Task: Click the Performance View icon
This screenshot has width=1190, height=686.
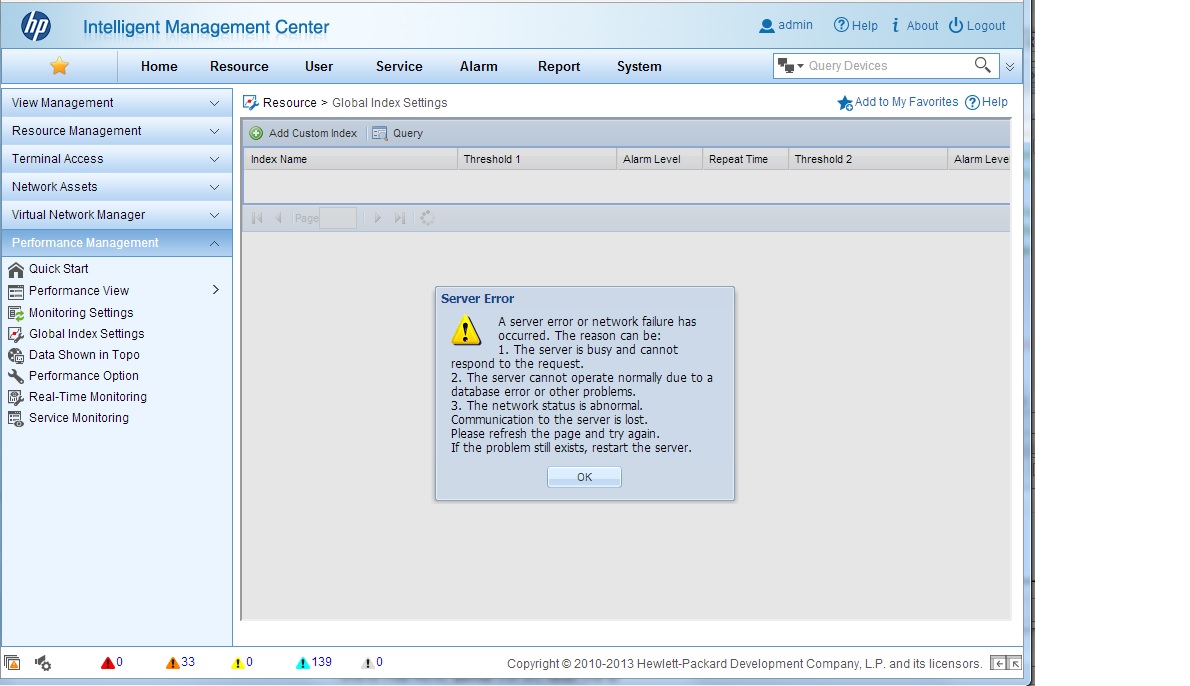Action: pyautogui.click(x=16, y=291)
